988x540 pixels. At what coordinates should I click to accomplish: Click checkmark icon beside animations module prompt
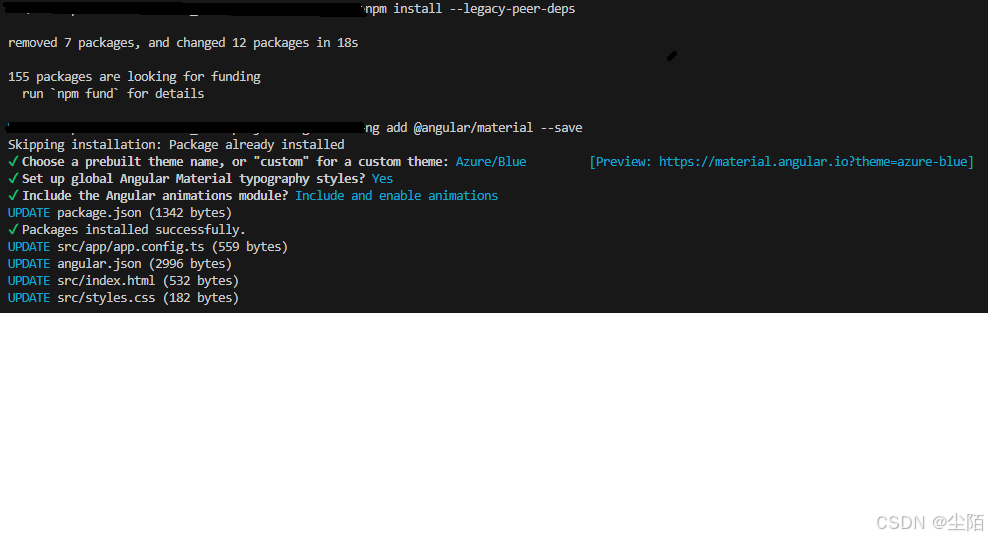click(x=13, y=196)
